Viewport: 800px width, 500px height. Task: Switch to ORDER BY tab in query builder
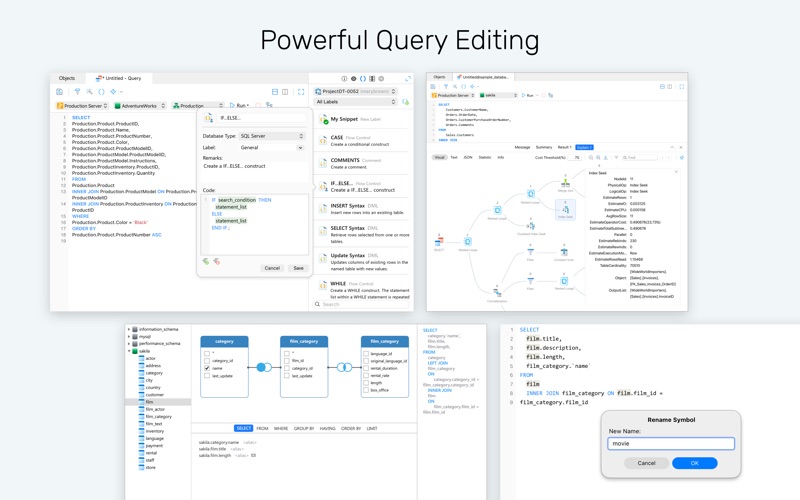(351, 429)
